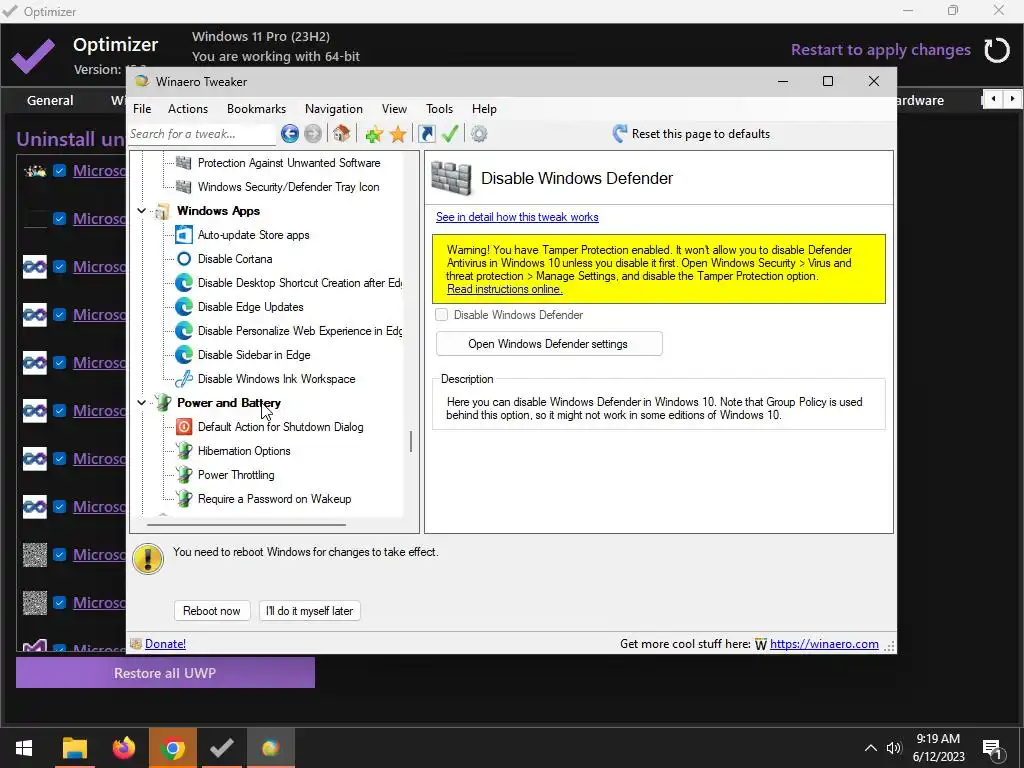The height and width of the screenshot is (768, 1024).
Task: Click Reset this page to defaults
Action: [x=691, y=134]
